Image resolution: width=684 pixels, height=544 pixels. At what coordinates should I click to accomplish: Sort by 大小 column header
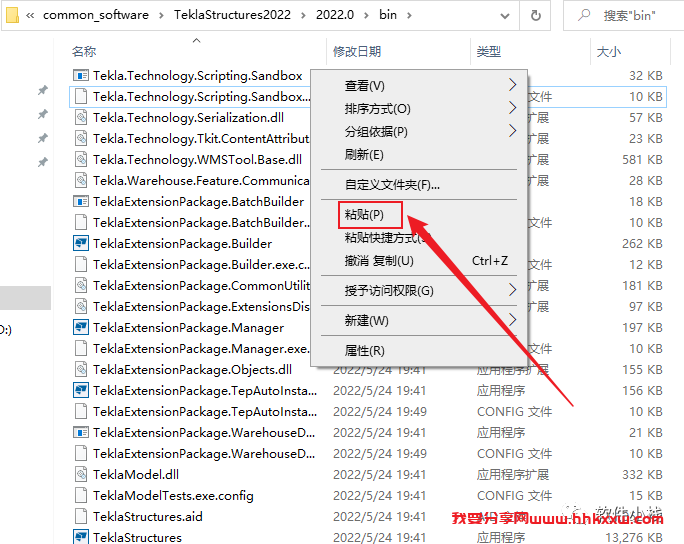[x=609, y=51]
